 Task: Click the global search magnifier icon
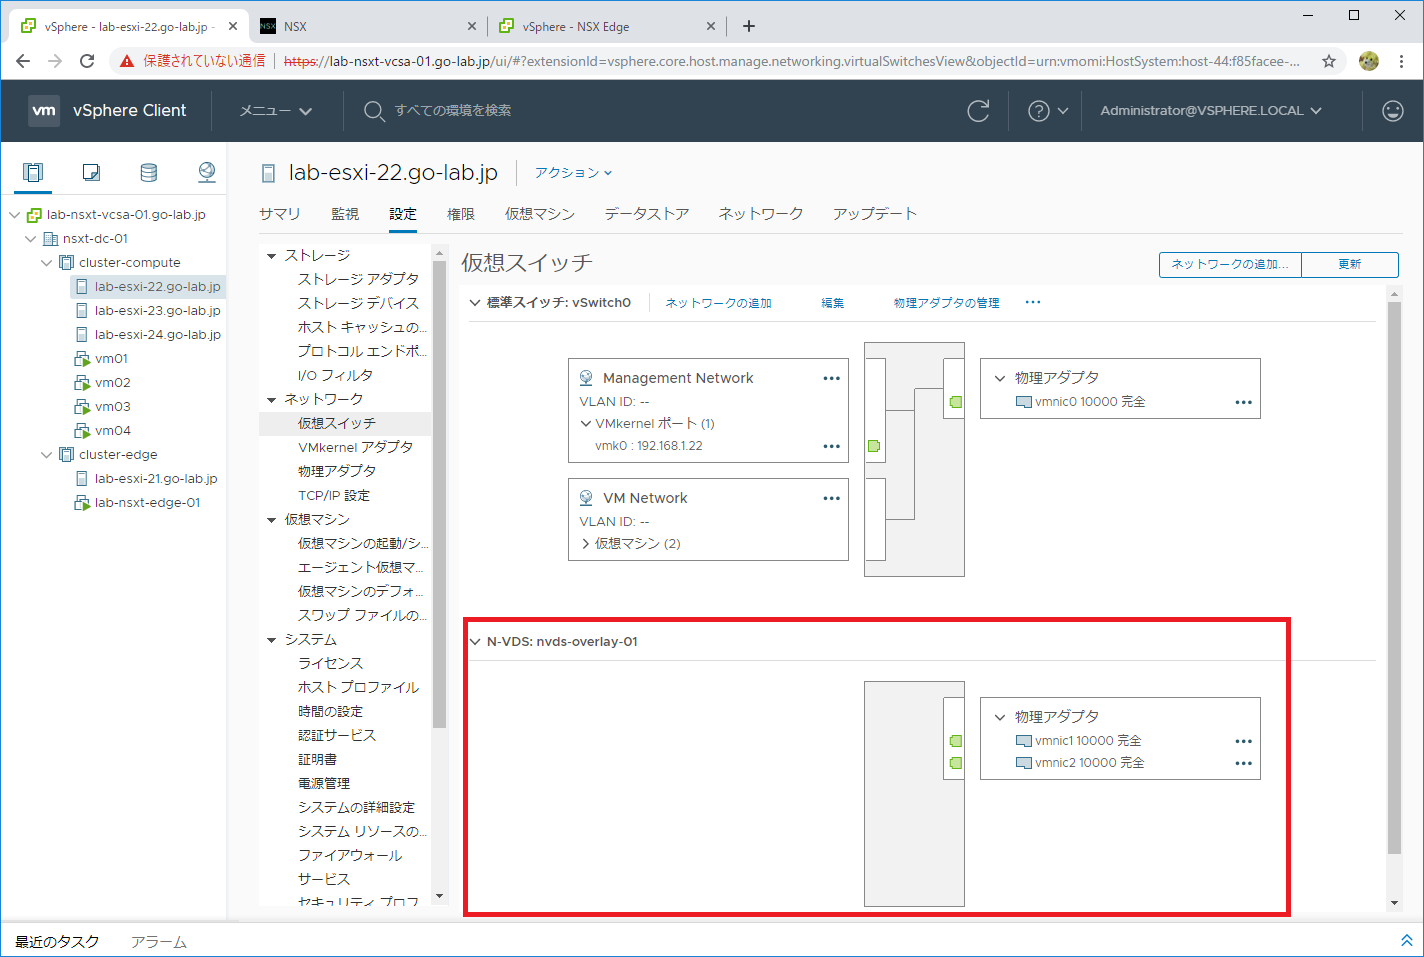pos(374,111)
